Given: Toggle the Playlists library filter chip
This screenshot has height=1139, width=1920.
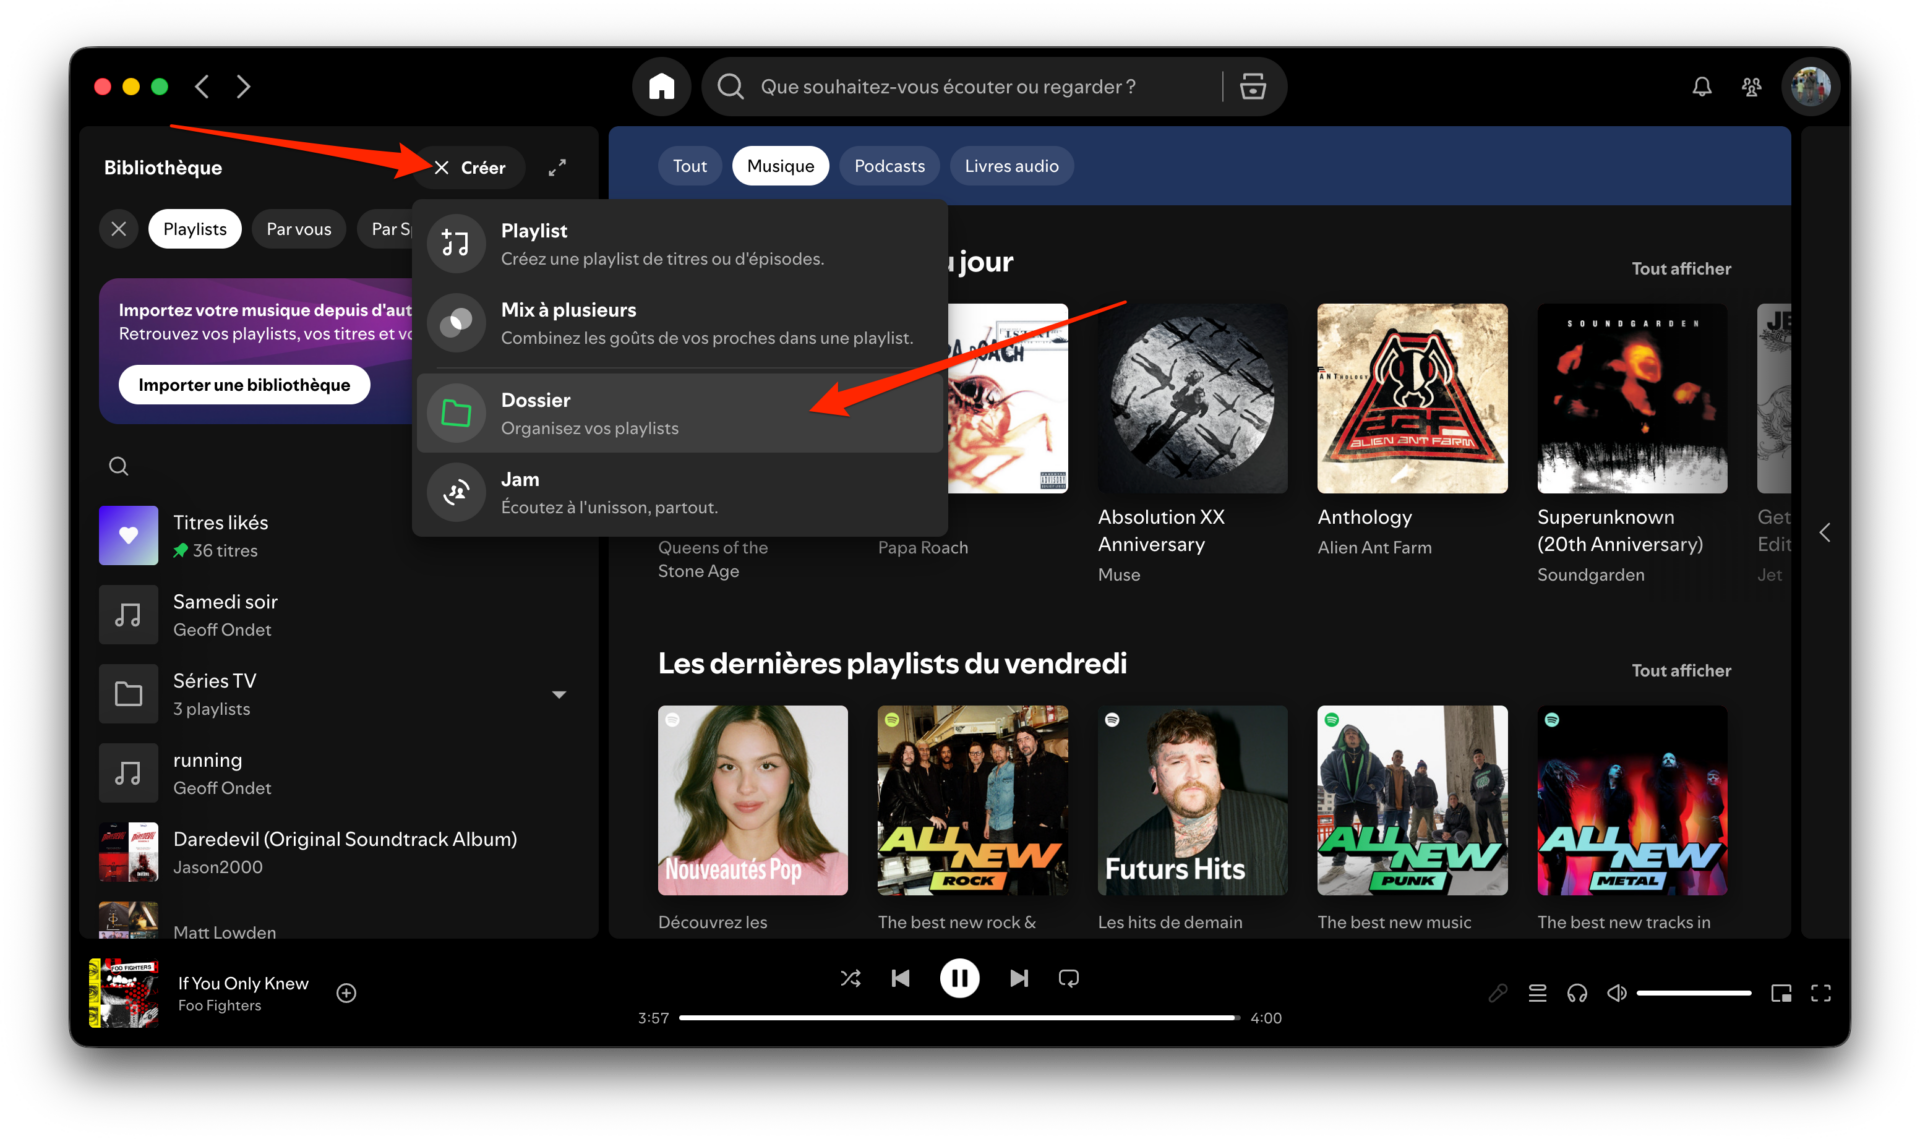Looking at the screenshot, I should point(195,229).
